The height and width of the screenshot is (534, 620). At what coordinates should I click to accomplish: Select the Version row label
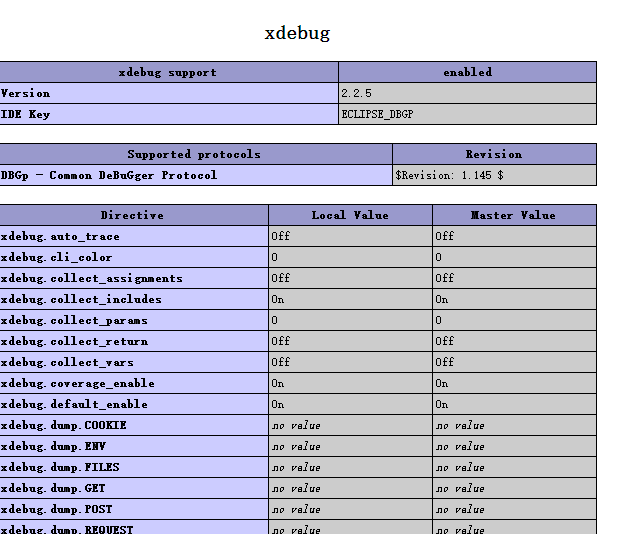tap(25, 93)
